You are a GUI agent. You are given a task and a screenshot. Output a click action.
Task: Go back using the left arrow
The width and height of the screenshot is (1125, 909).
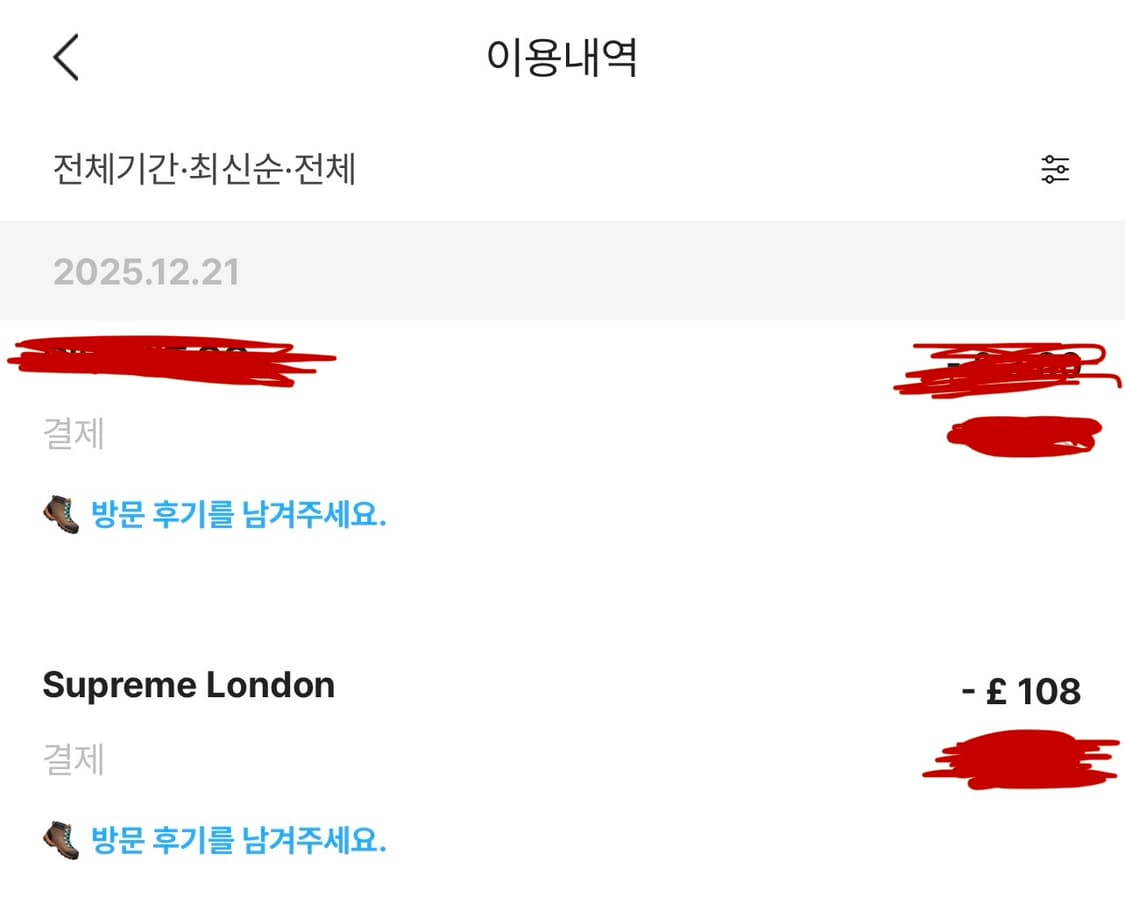[x=66, y=57]
